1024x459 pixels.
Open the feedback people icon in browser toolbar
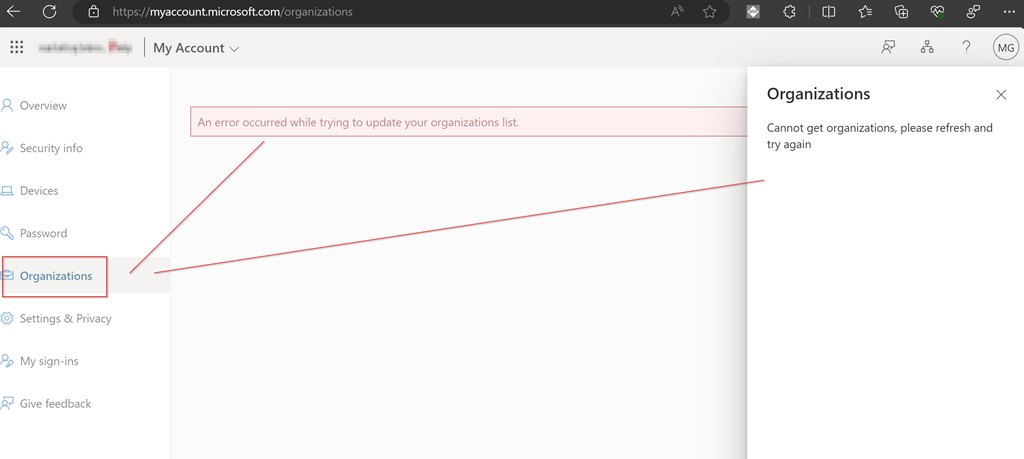click(974, 11)
